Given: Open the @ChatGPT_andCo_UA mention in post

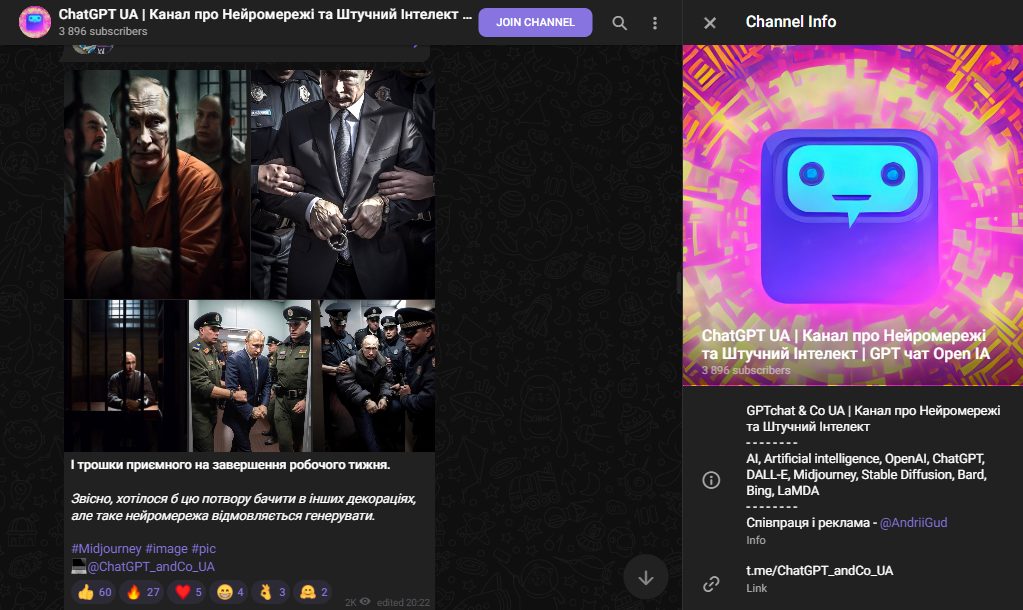Looking at the screenshot, I should [x=150, y=566].
